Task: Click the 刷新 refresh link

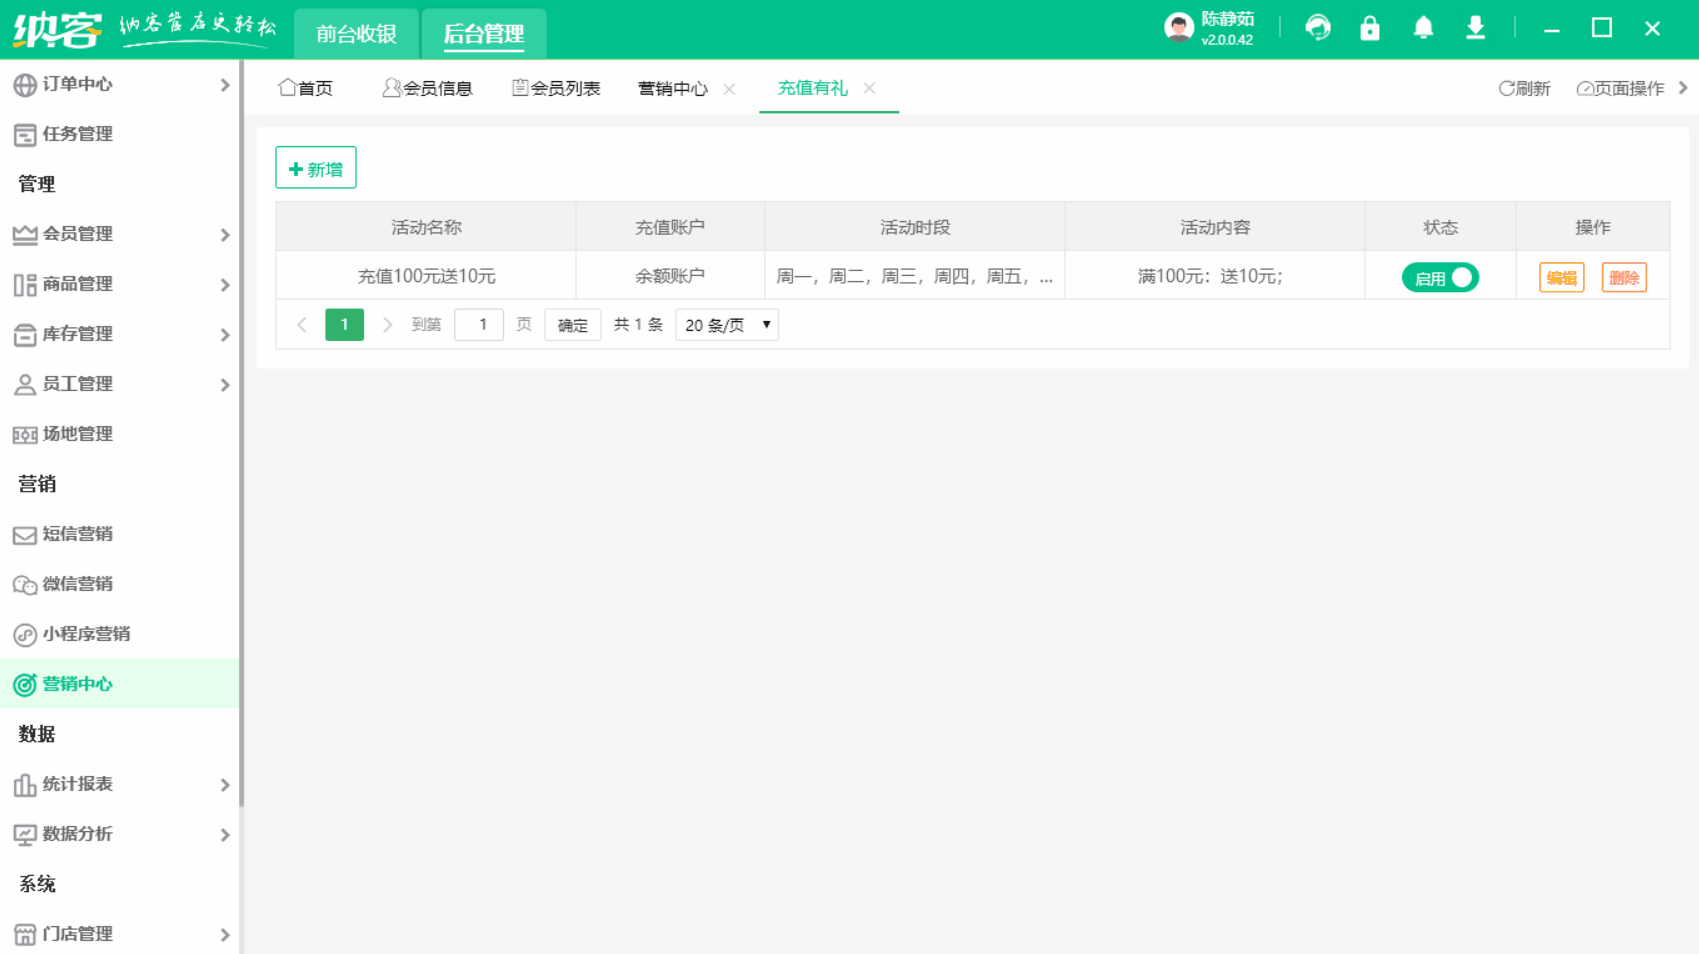Action: click(x=1524, y=88)
